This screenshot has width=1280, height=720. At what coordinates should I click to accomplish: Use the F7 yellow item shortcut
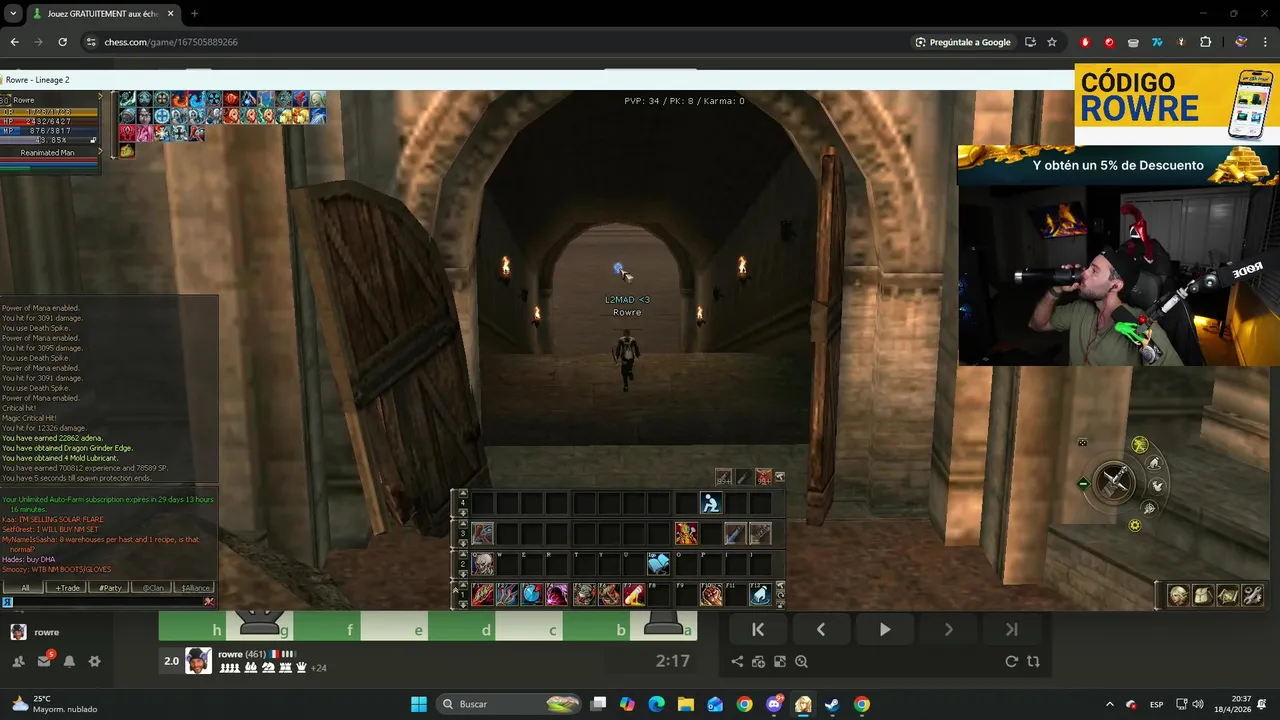pos(635,596)
